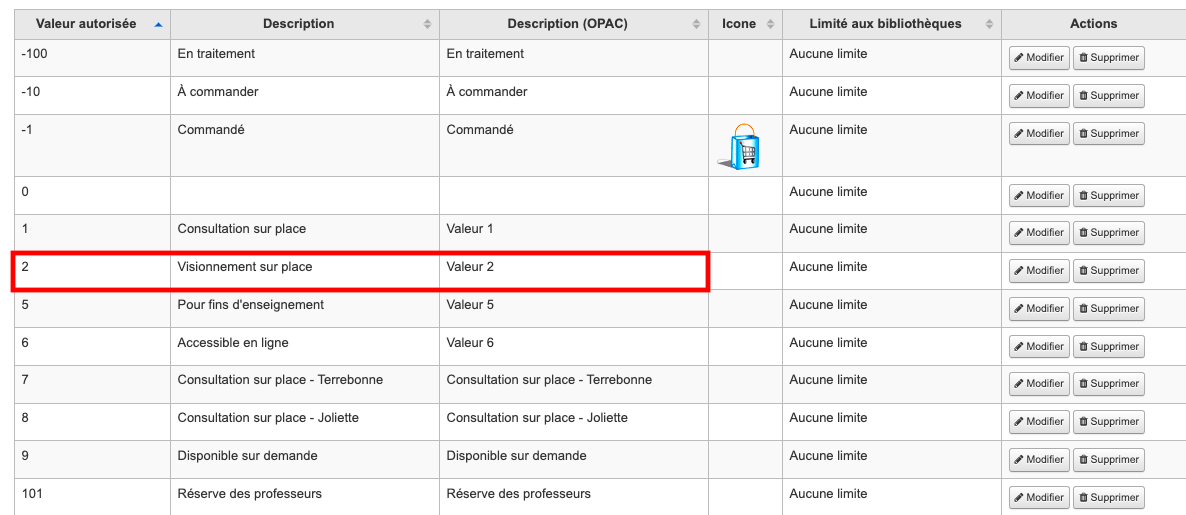Click the shopping cart icon for Commandé
The height and width of the screenshot is (515, 1186).
click(738, 147)
